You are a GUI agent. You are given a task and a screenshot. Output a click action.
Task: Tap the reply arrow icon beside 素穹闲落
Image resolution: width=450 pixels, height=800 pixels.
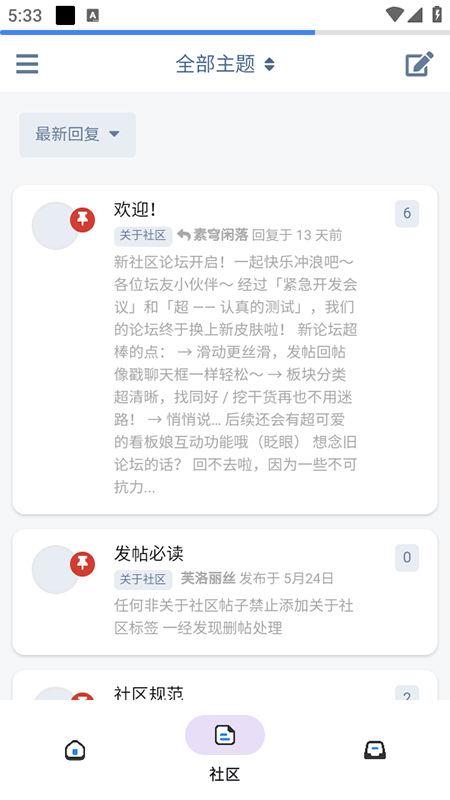pyautogui.click(x=184, y=235)
